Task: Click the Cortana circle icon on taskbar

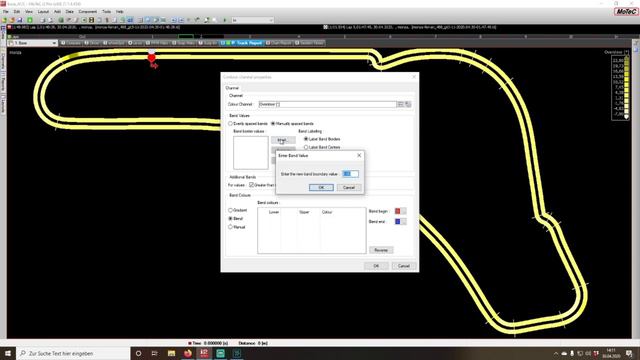Action: [x=138, y=353]
